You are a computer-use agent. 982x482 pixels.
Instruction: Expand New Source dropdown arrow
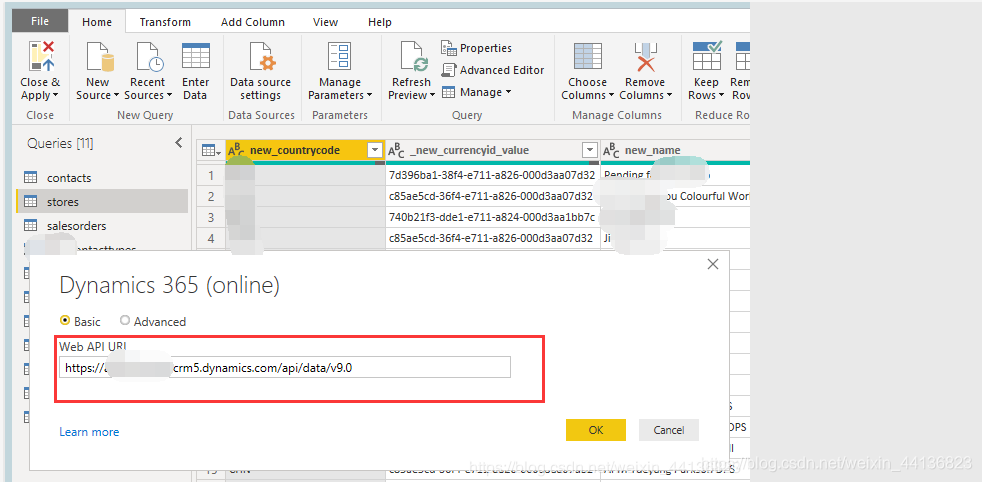pos(116,95)
